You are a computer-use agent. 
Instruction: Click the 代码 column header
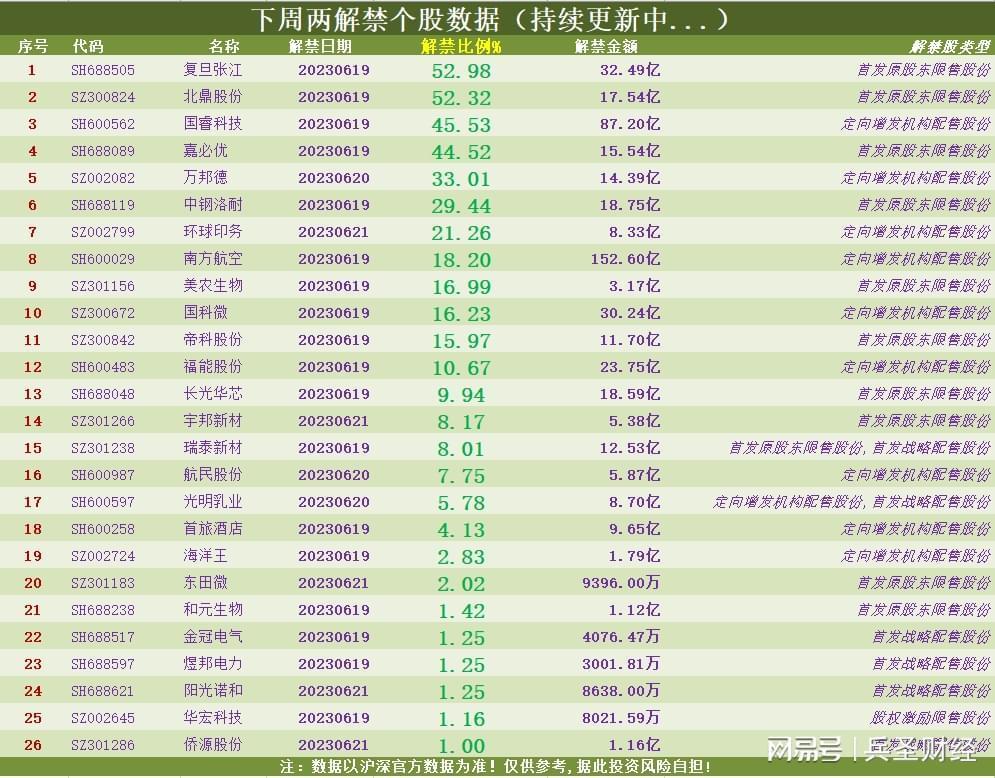point(88,46)
